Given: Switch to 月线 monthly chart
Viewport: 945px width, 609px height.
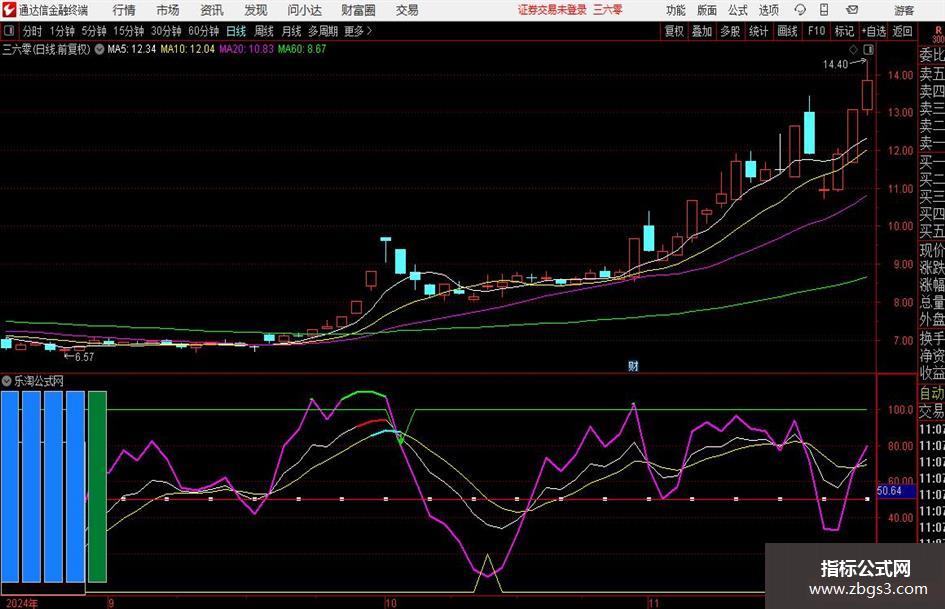Looking at the screenshot, I should tap(291, 31).
